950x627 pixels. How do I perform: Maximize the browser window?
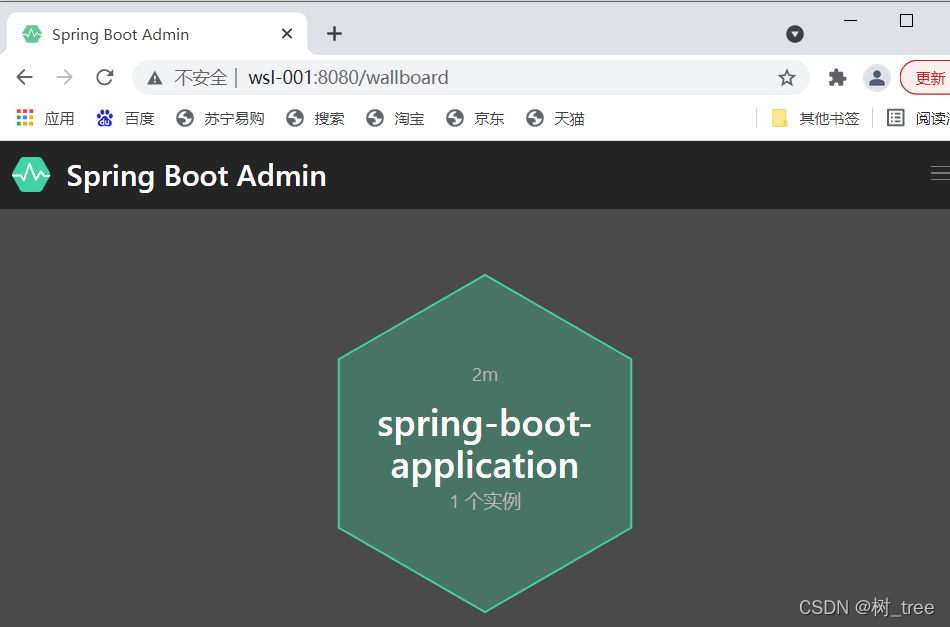906,21
